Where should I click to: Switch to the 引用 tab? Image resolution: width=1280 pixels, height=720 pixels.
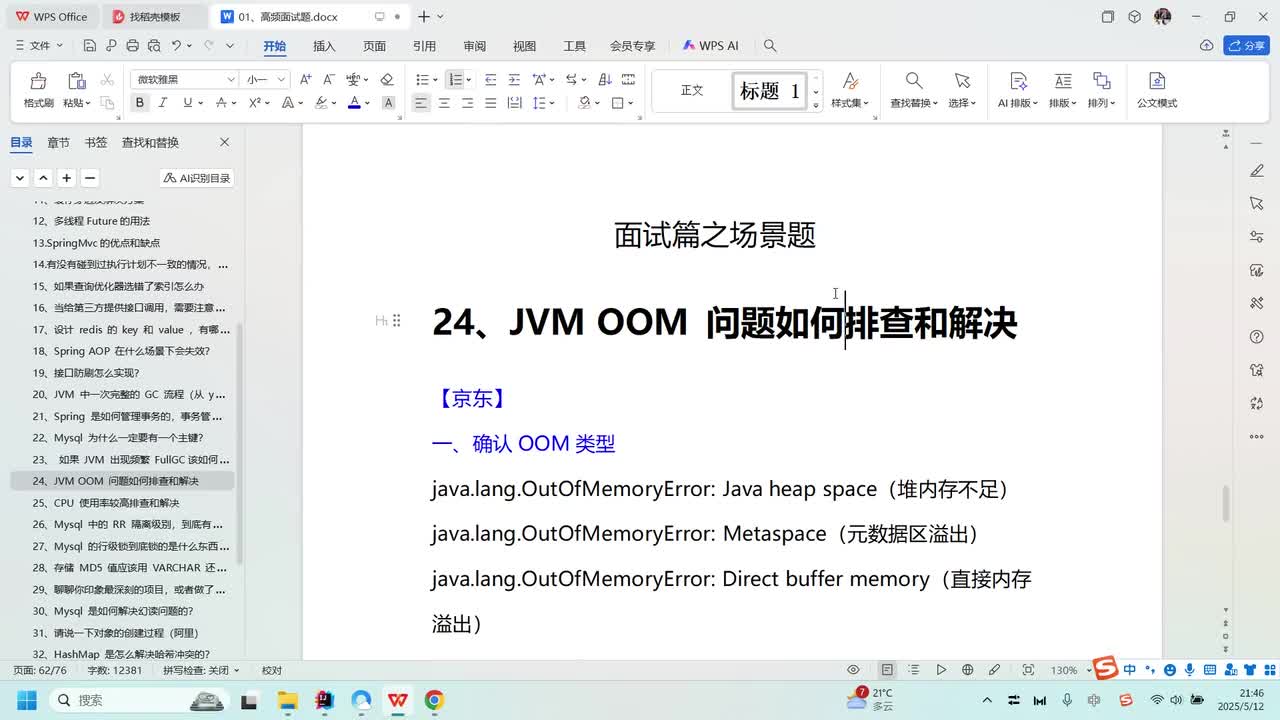[424, 46]
